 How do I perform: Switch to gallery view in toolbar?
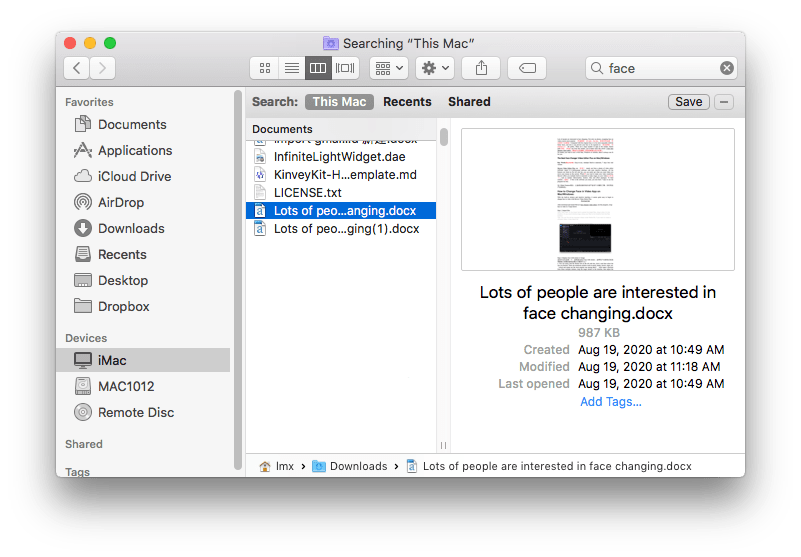(345, 68)
